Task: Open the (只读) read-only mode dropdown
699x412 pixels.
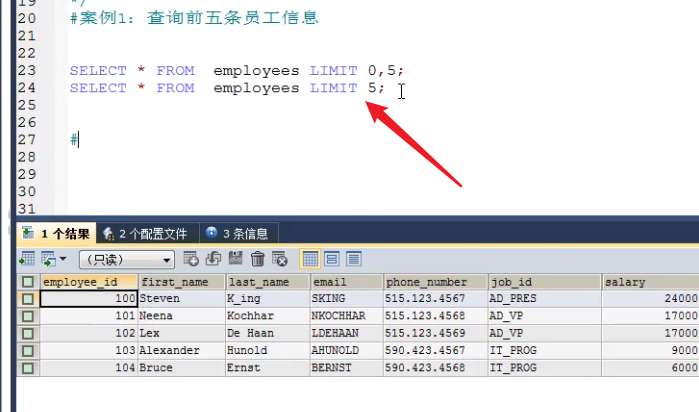Action: pyautogui.click(x=127, y=260)
